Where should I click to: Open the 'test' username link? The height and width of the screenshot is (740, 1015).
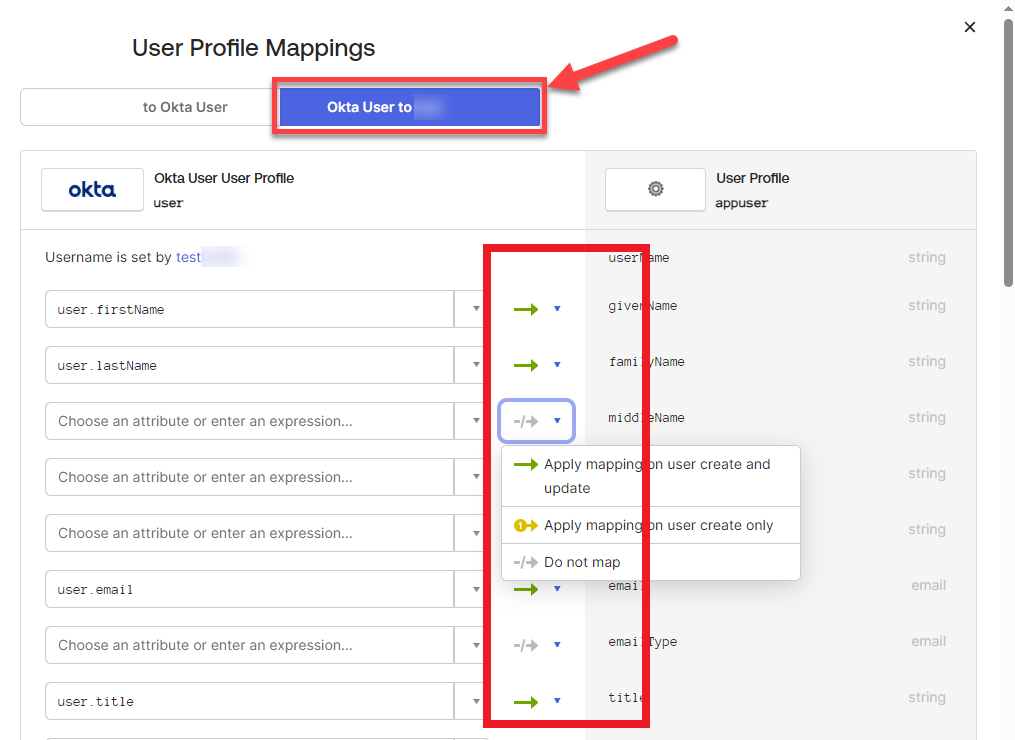pyautogui.click(x=188, y=257)
